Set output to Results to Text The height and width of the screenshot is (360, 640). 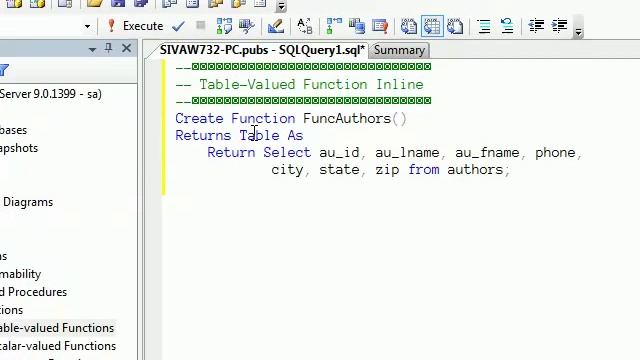click(x=409, y=26)
